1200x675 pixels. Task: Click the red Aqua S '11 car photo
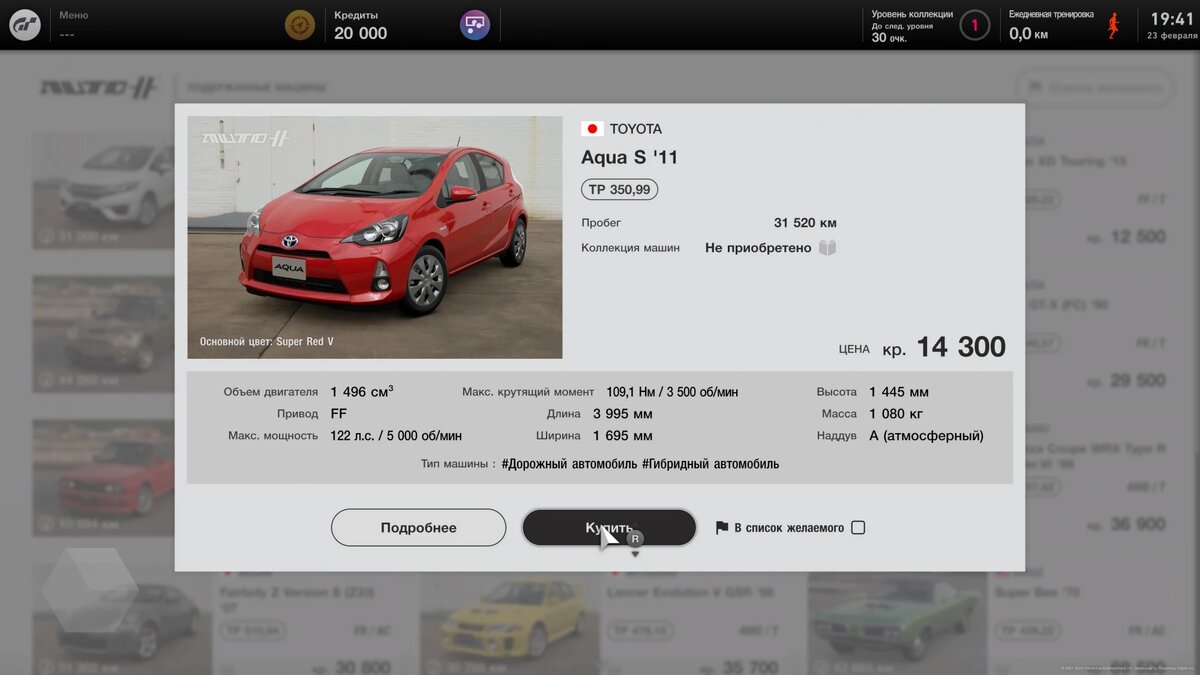click(375, 238)
